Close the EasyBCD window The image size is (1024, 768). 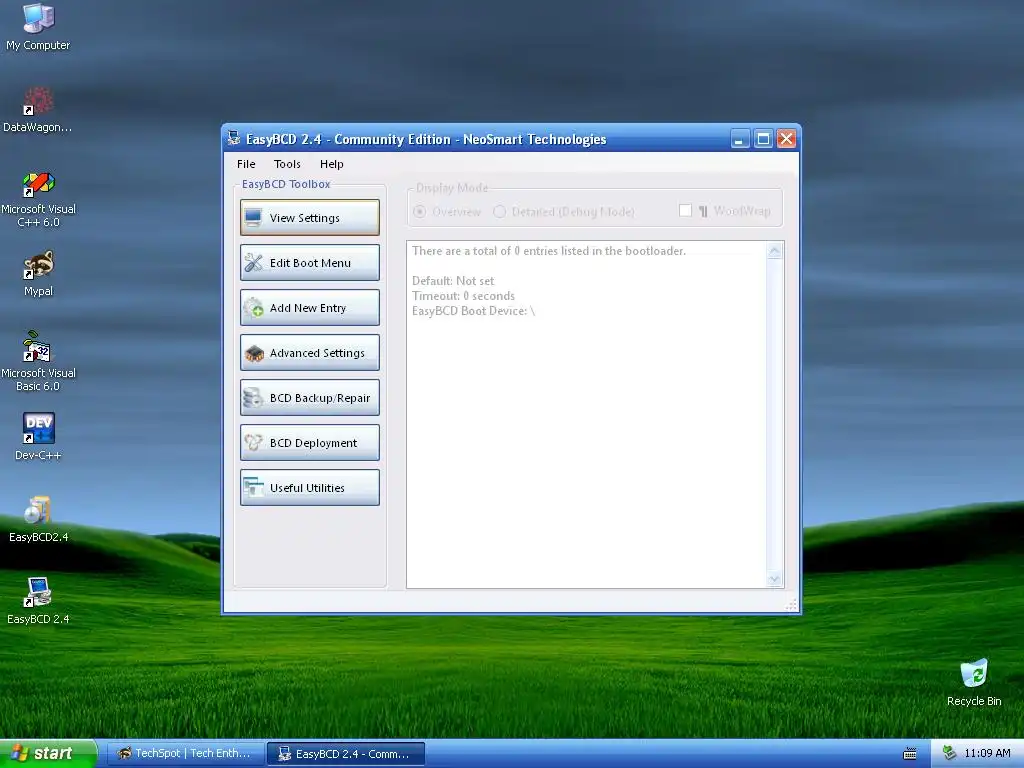(786, 138)
